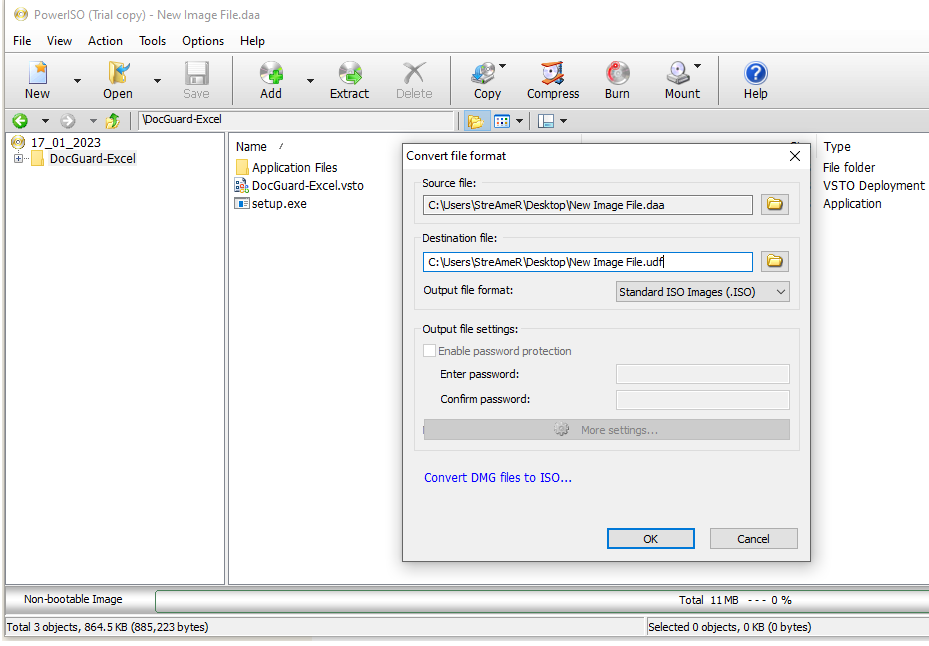Open the Action menu
929x646 pixels.
pos(105,41)
